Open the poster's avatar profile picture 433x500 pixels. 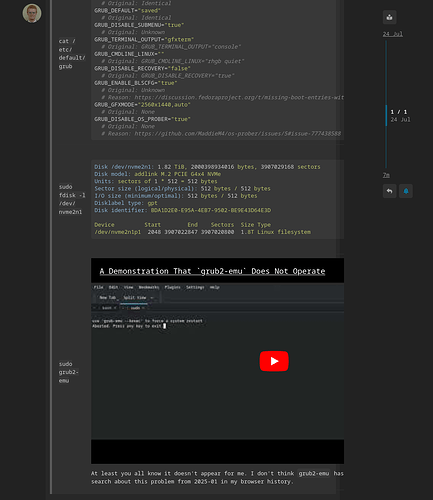coord(32,14)
